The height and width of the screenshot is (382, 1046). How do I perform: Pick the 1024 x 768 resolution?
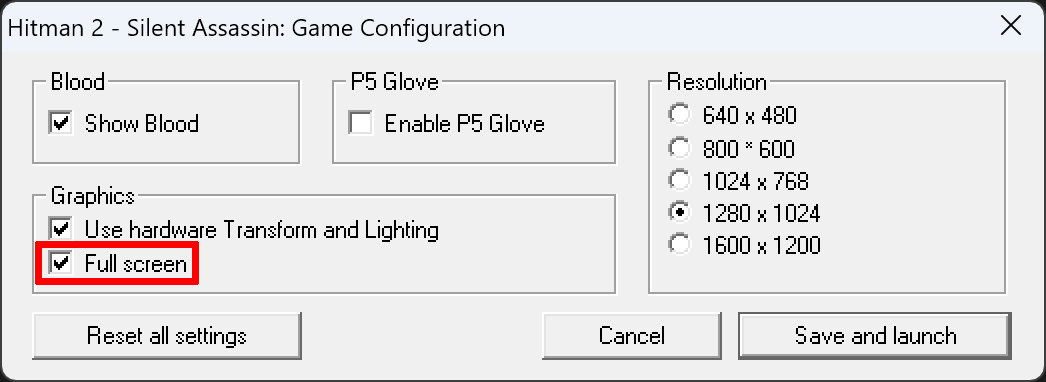click(x=680, y=181)
